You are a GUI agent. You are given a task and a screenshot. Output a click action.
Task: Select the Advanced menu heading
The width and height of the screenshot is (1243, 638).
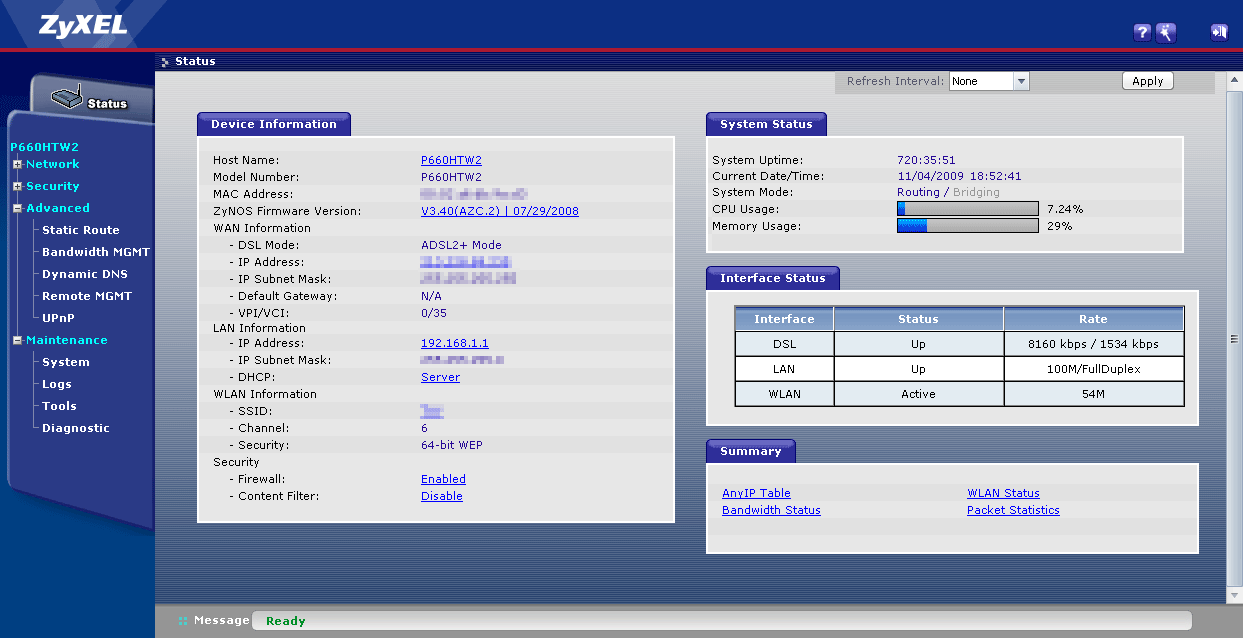58,208
